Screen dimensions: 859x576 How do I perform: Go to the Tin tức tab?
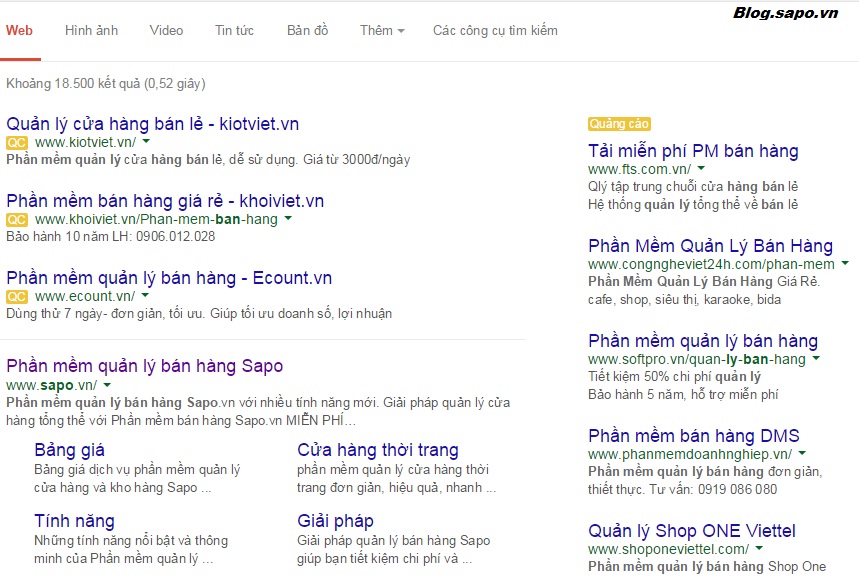[234, 30]
